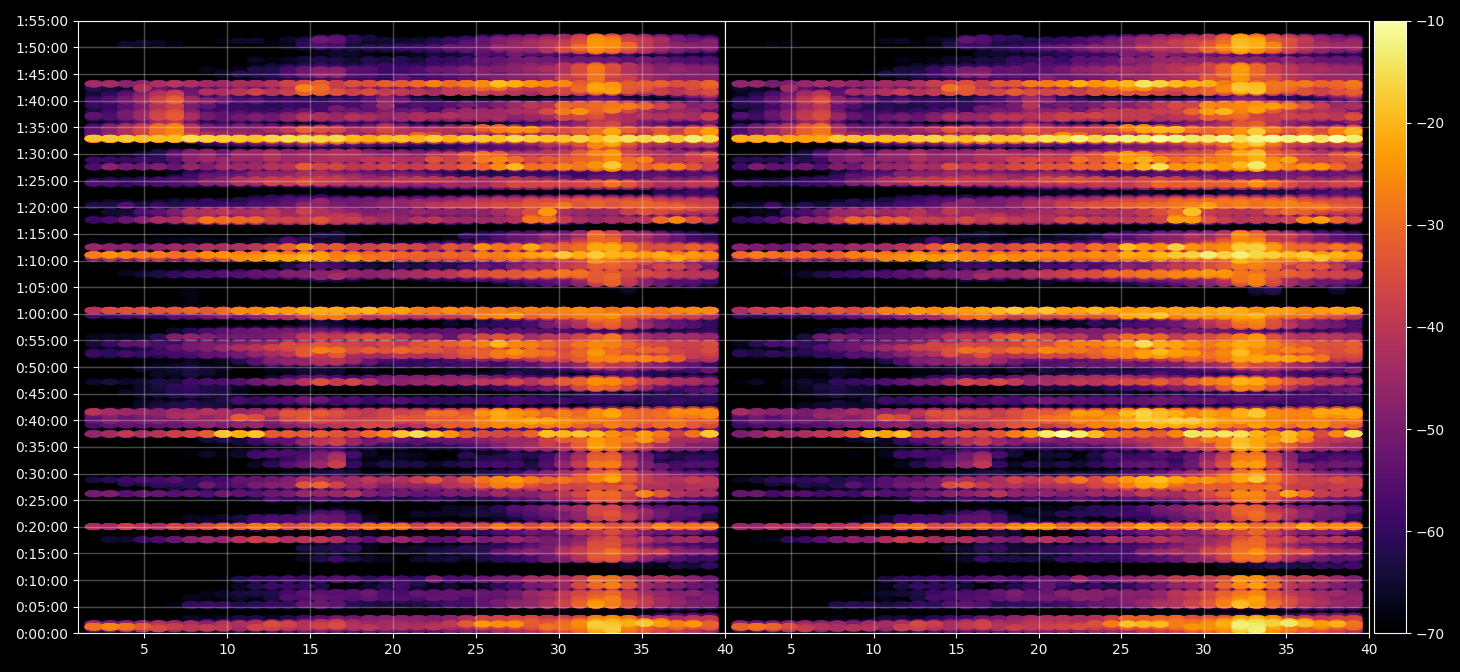Click the left plot's x-axis label 5
This screenshot has height=672, width=1460.
(144, 649)
